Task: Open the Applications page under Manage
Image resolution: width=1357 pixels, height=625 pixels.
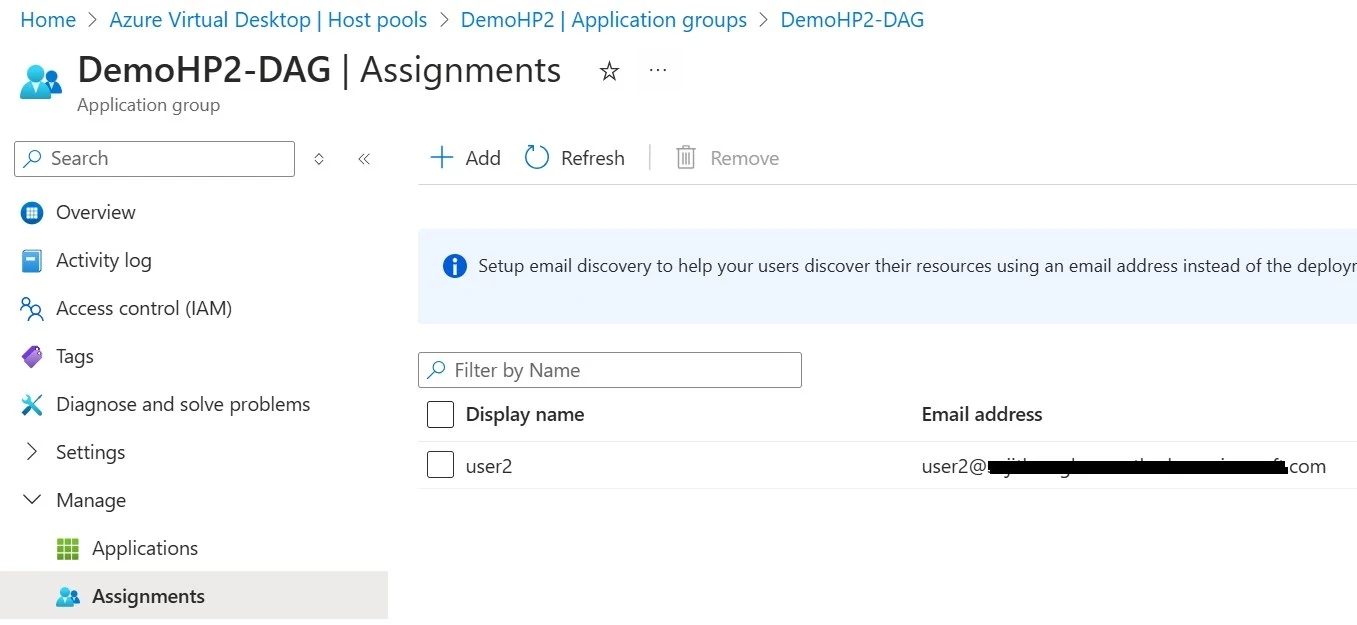Action: (144, 548)
